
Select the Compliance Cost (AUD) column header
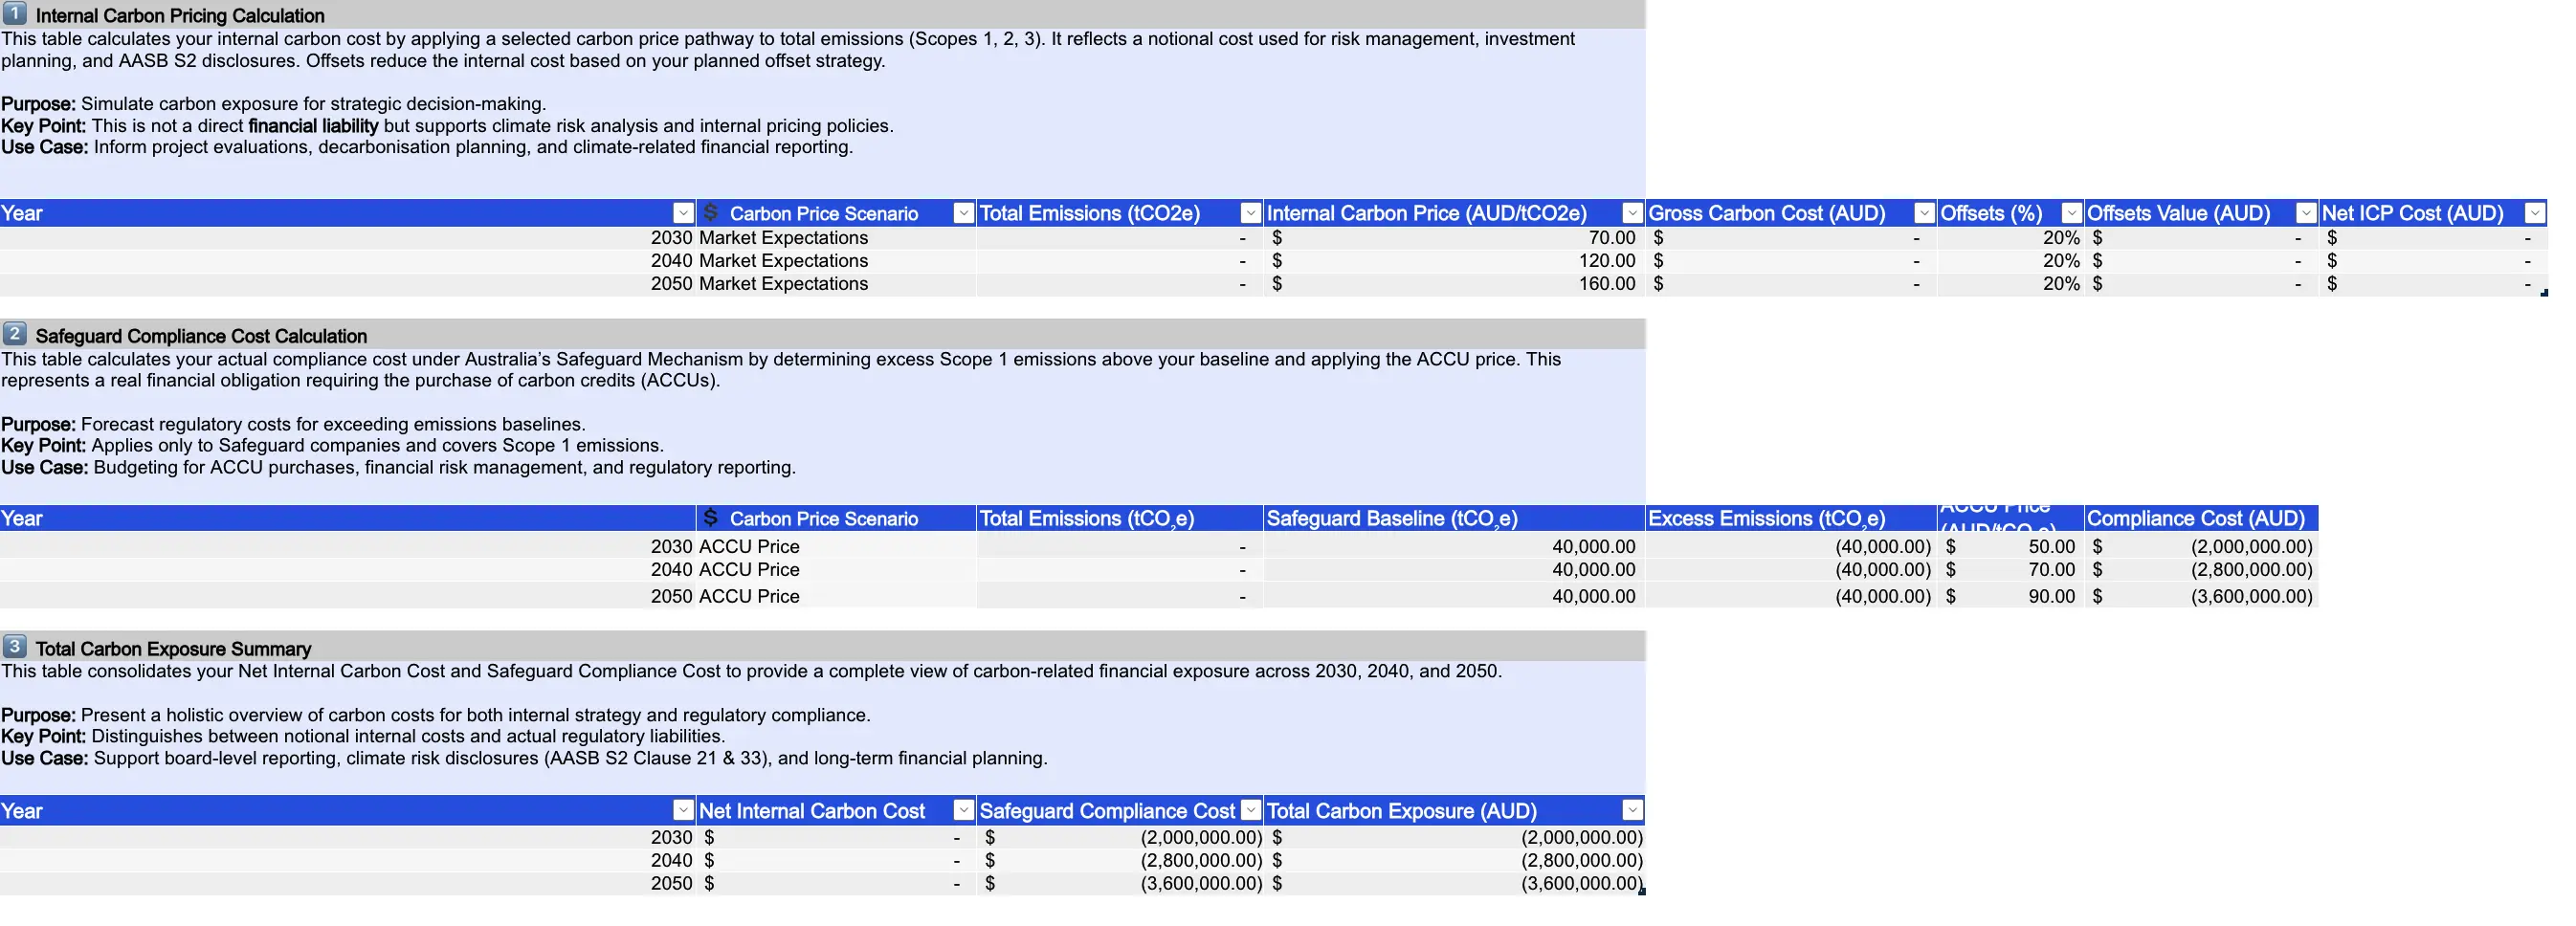(2201, 518)
